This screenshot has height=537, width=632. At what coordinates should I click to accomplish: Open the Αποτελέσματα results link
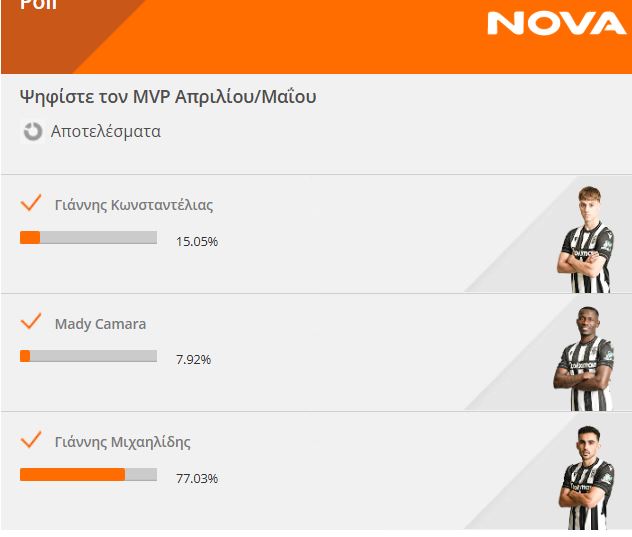pos(106,131)
